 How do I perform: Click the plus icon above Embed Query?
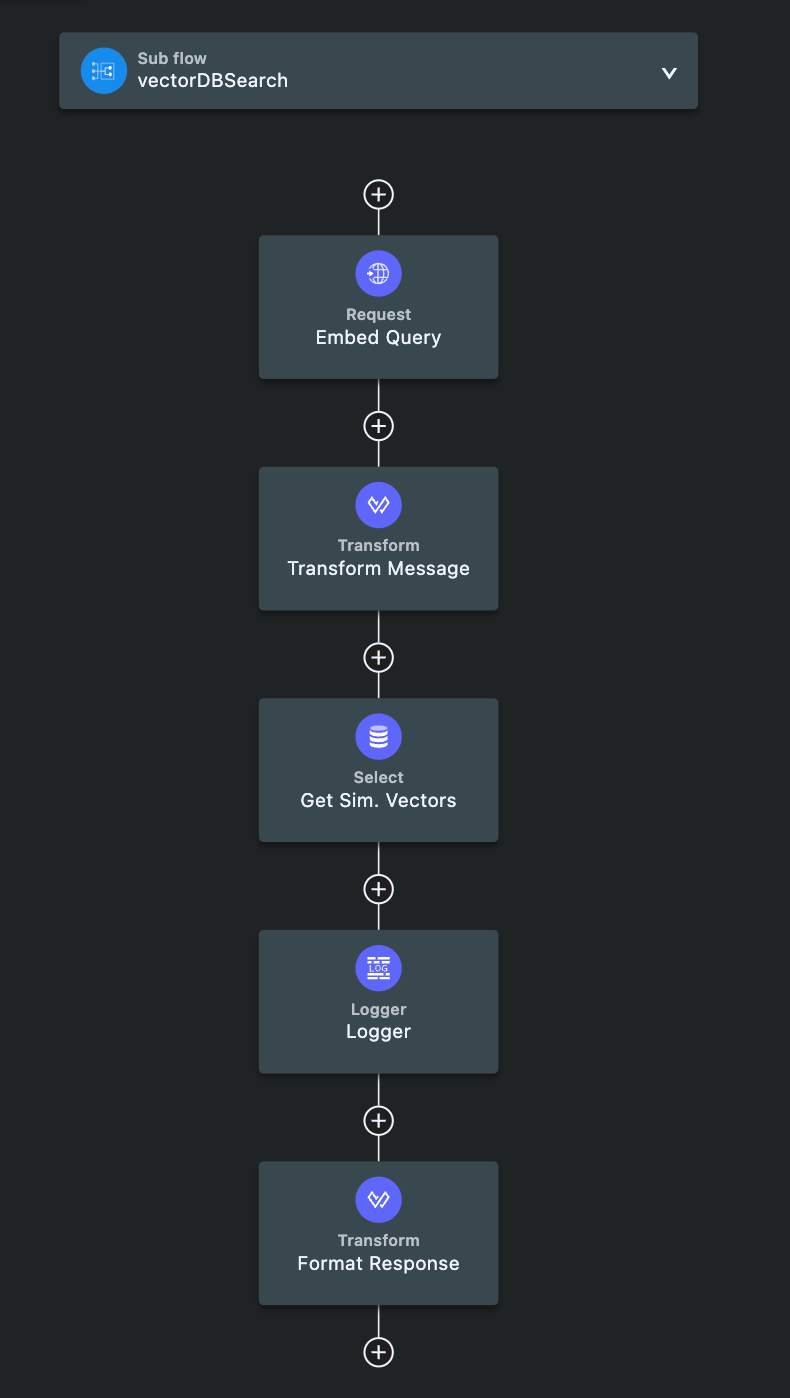pyautogui.click(x=378, y=194)
